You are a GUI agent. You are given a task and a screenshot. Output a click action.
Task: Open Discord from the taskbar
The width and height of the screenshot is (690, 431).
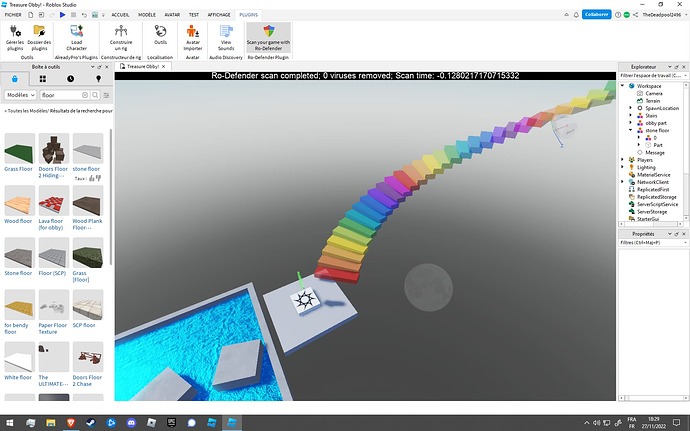point(131,423)
